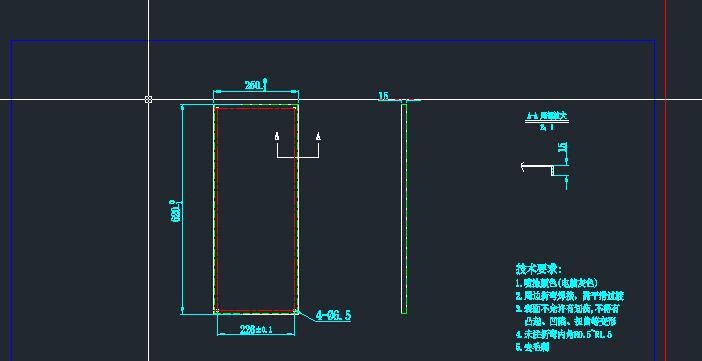Image resolution: width=702 pixels, height=361 pixels.
Task: Select the right section mark letter A
Action: (x=318, y=136)
